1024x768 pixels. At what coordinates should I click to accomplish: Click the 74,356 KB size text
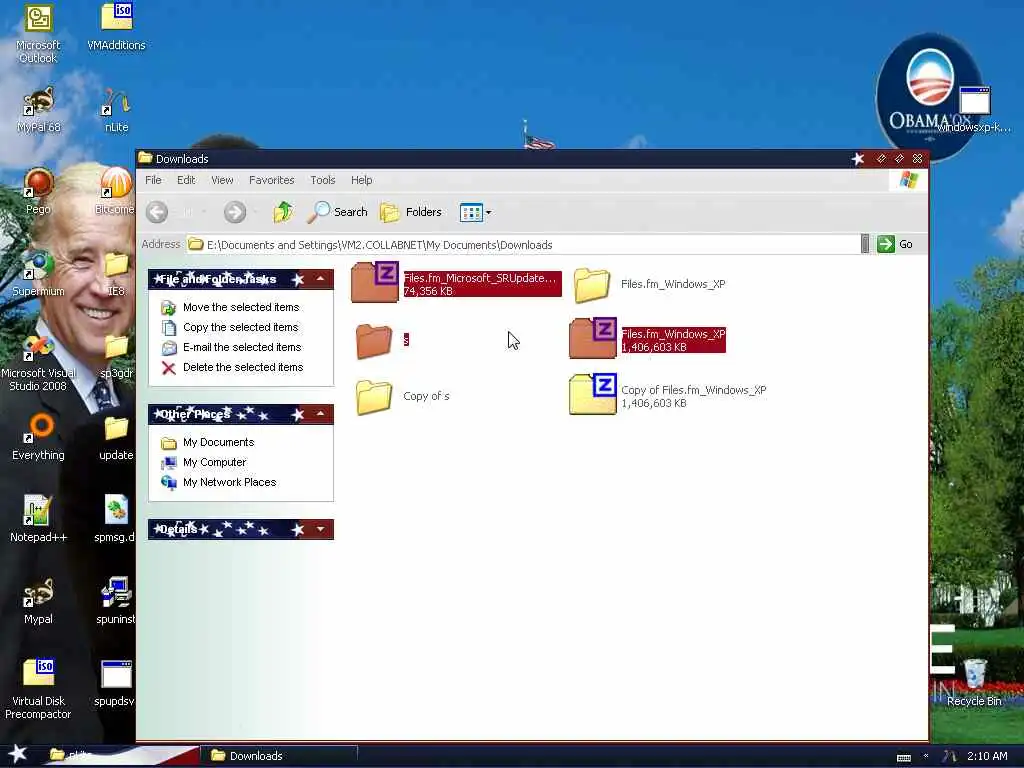(x=428, y=291)
